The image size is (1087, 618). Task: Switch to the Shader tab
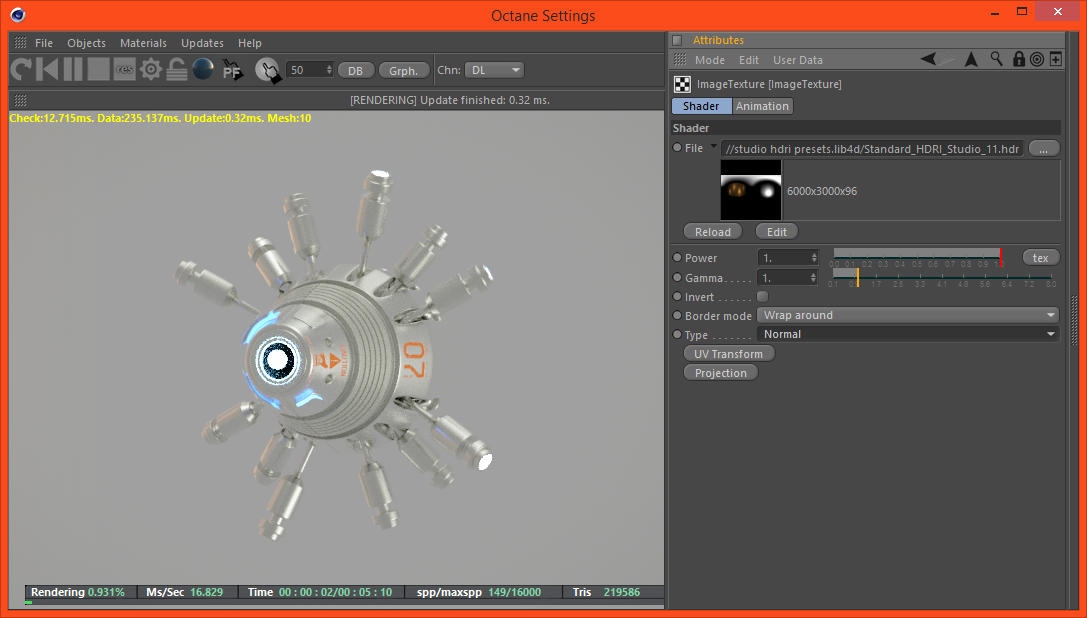[701, 106]
